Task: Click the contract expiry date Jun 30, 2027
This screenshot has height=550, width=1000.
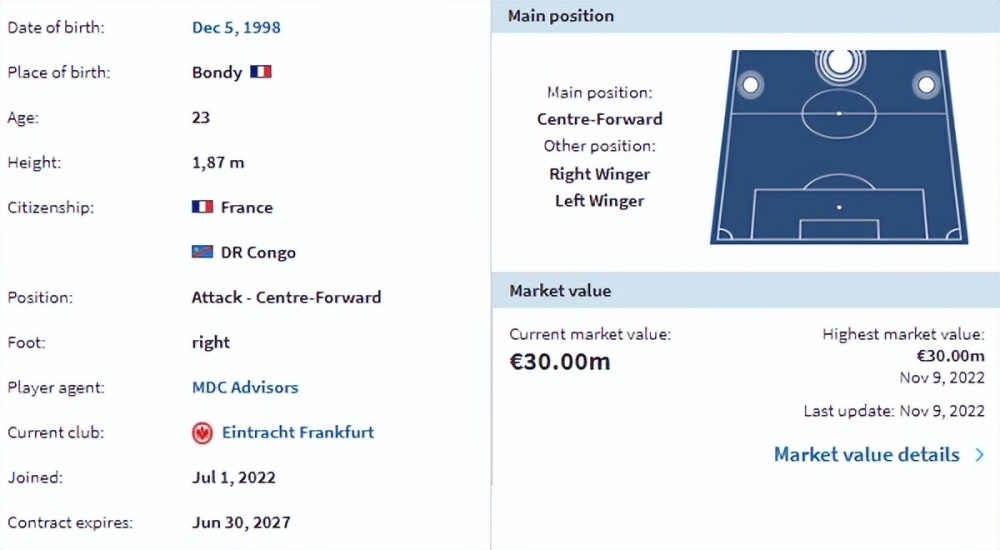Action: point(241,523)
